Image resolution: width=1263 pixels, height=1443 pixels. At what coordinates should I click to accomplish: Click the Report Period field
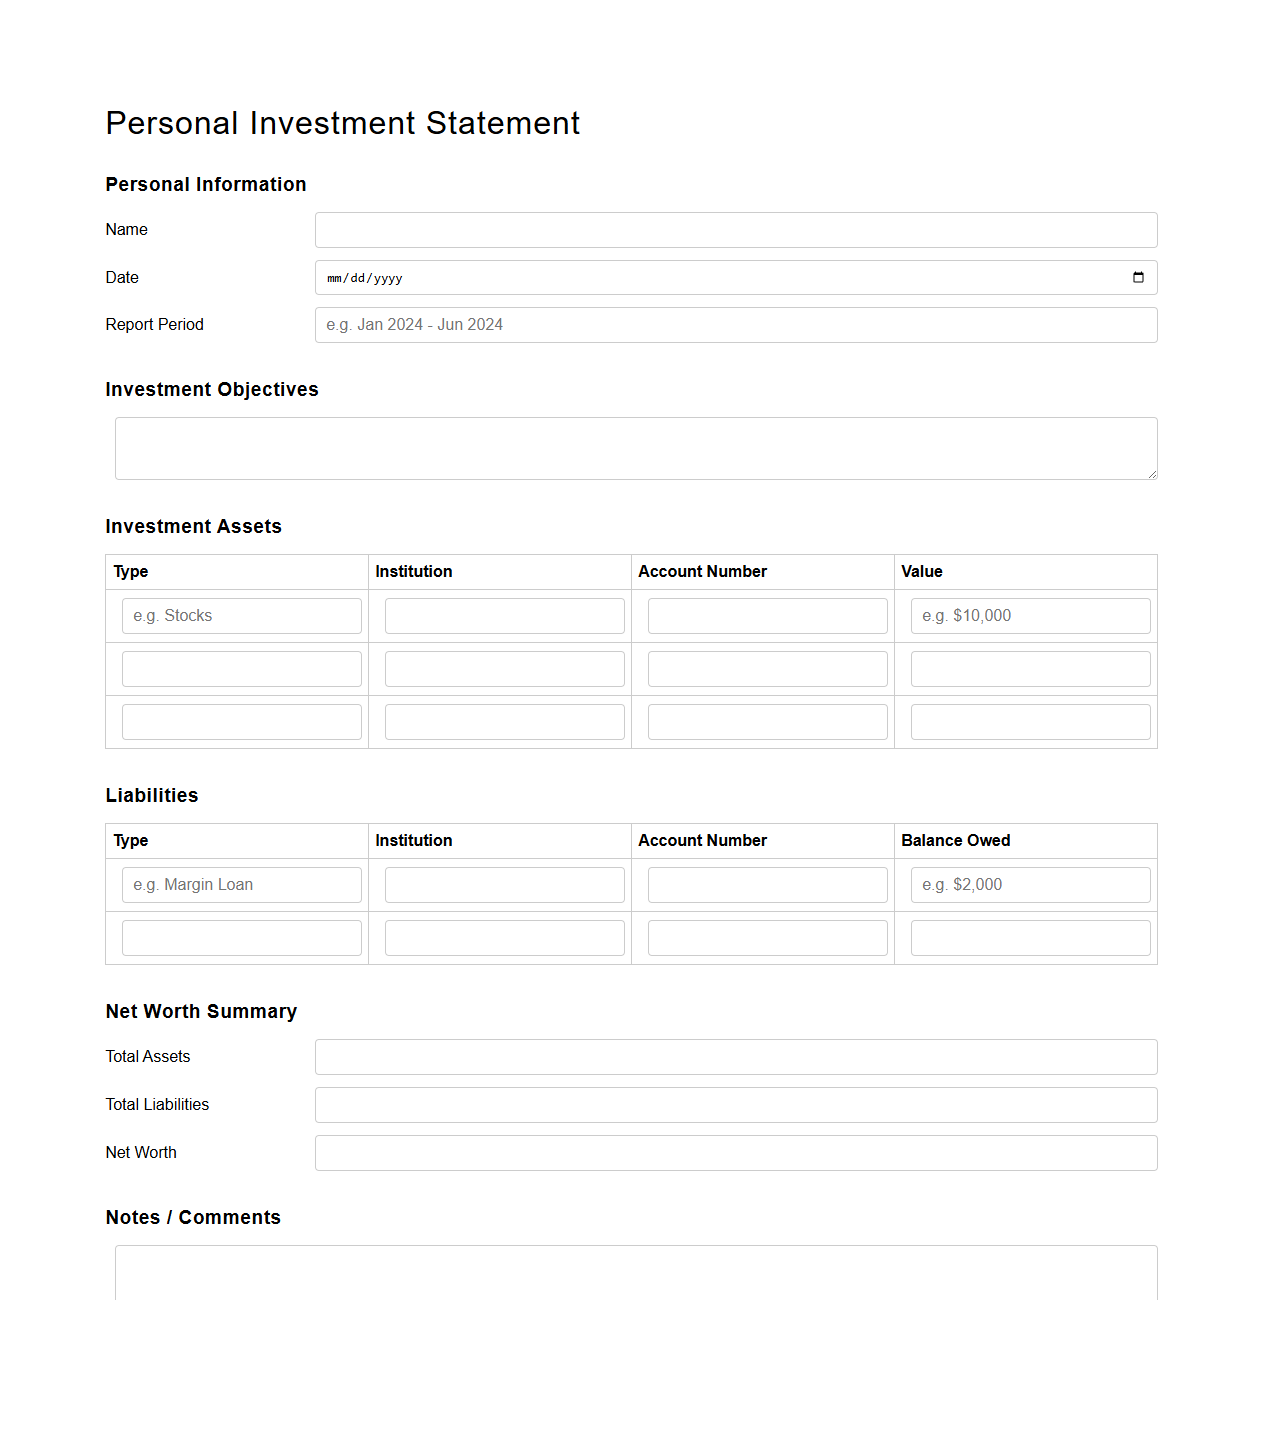pyautogui.click(x=736, y=324)
